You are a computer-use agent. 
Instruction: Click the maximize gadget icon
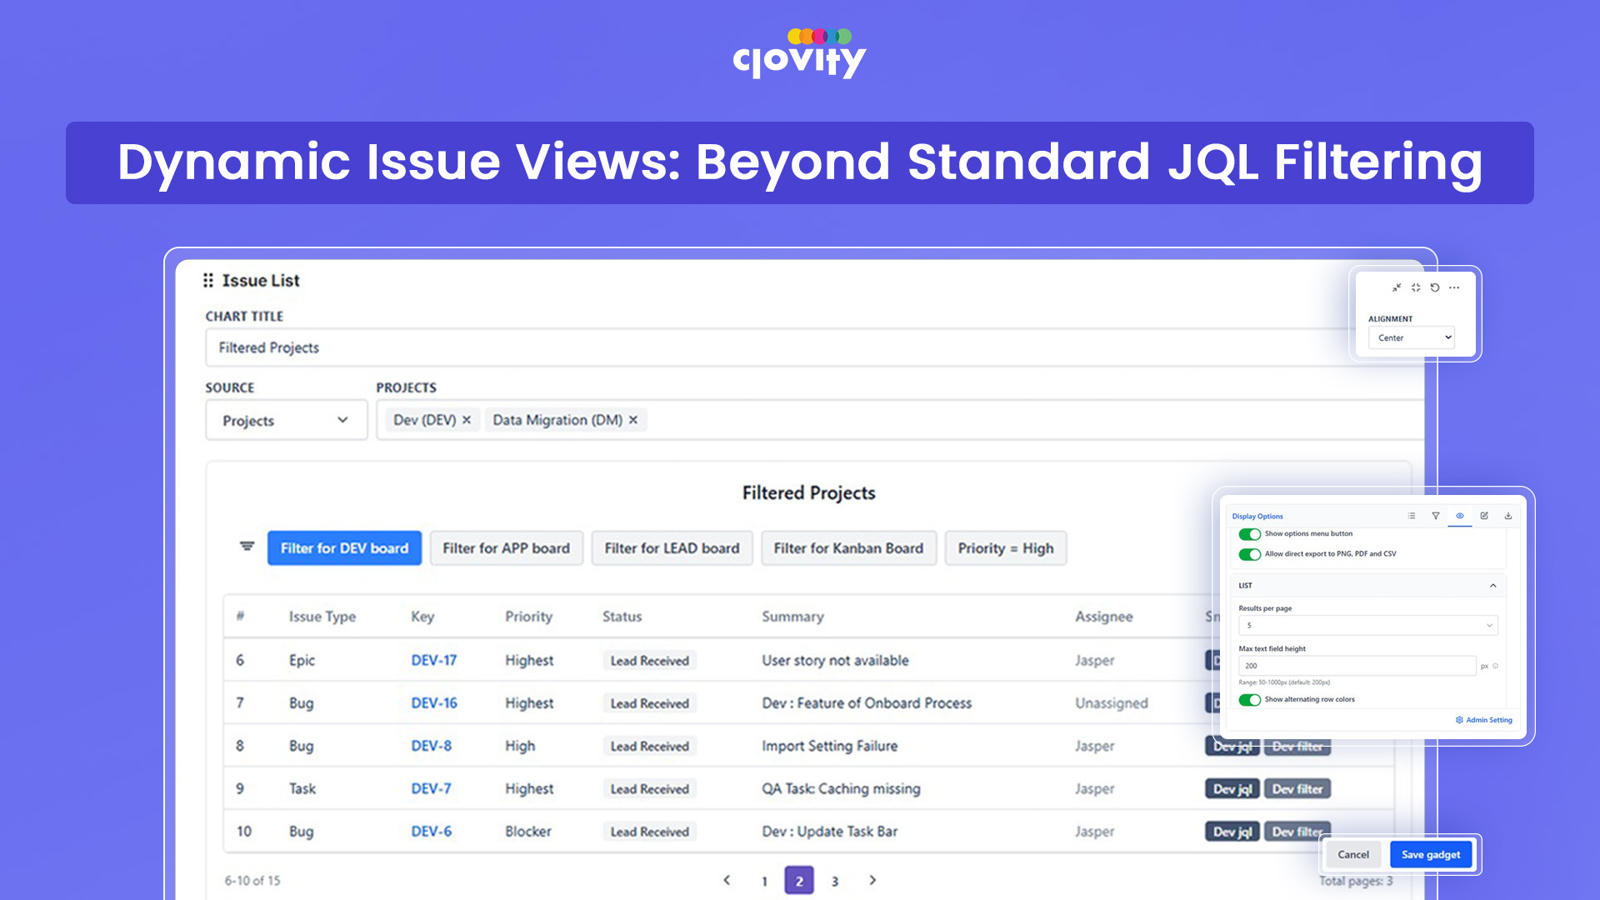pos(1416,288)
